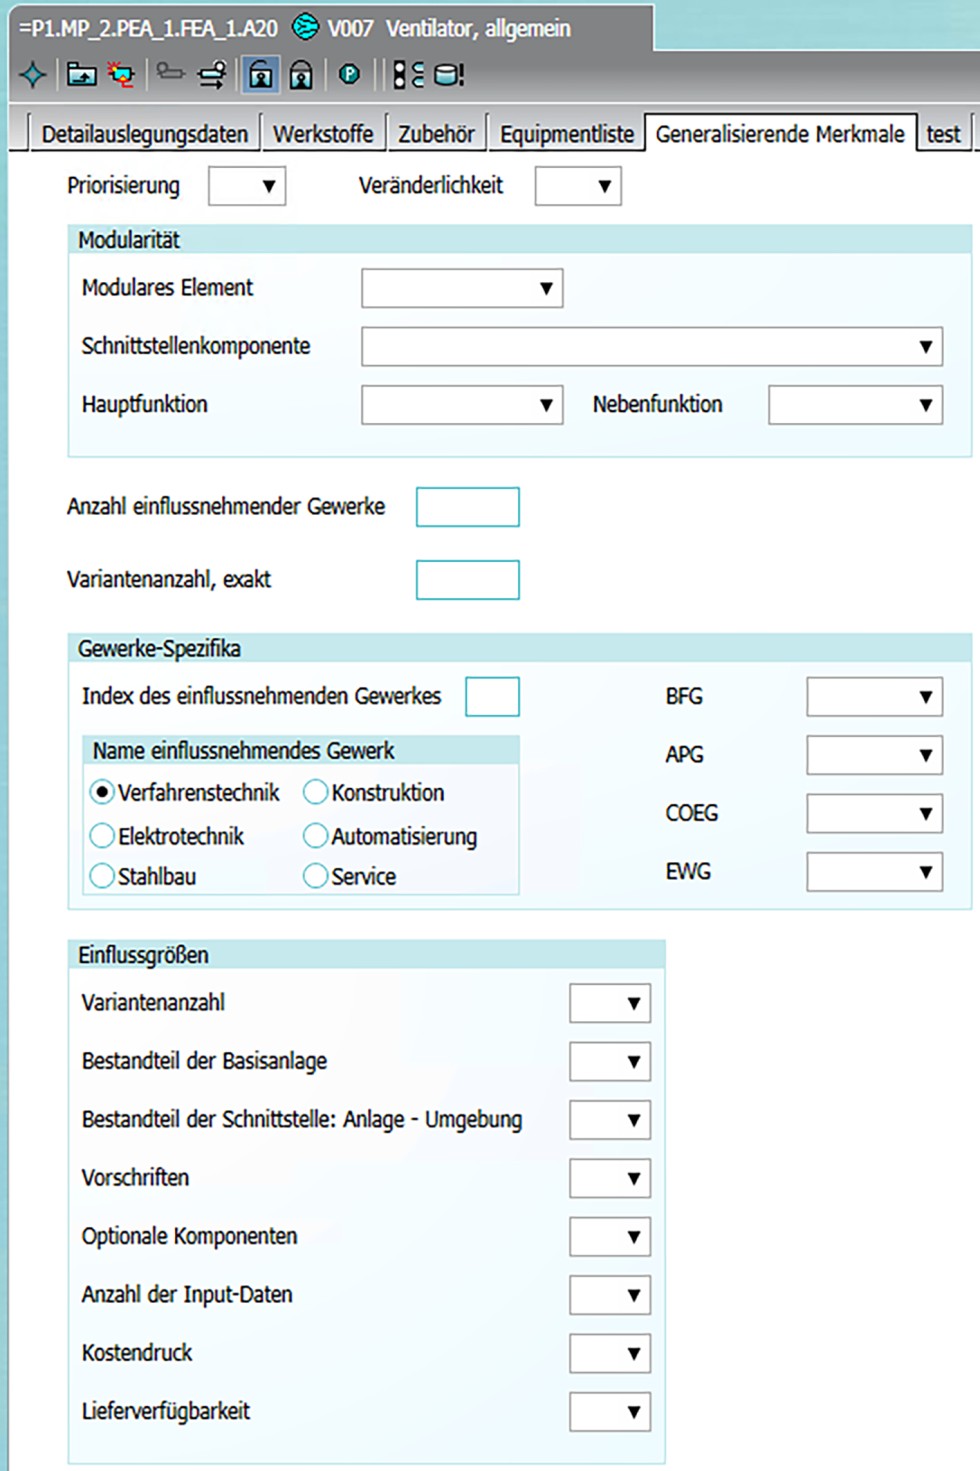Select the Elektrotechnik radio button
980x1471 pixels.
102,835
